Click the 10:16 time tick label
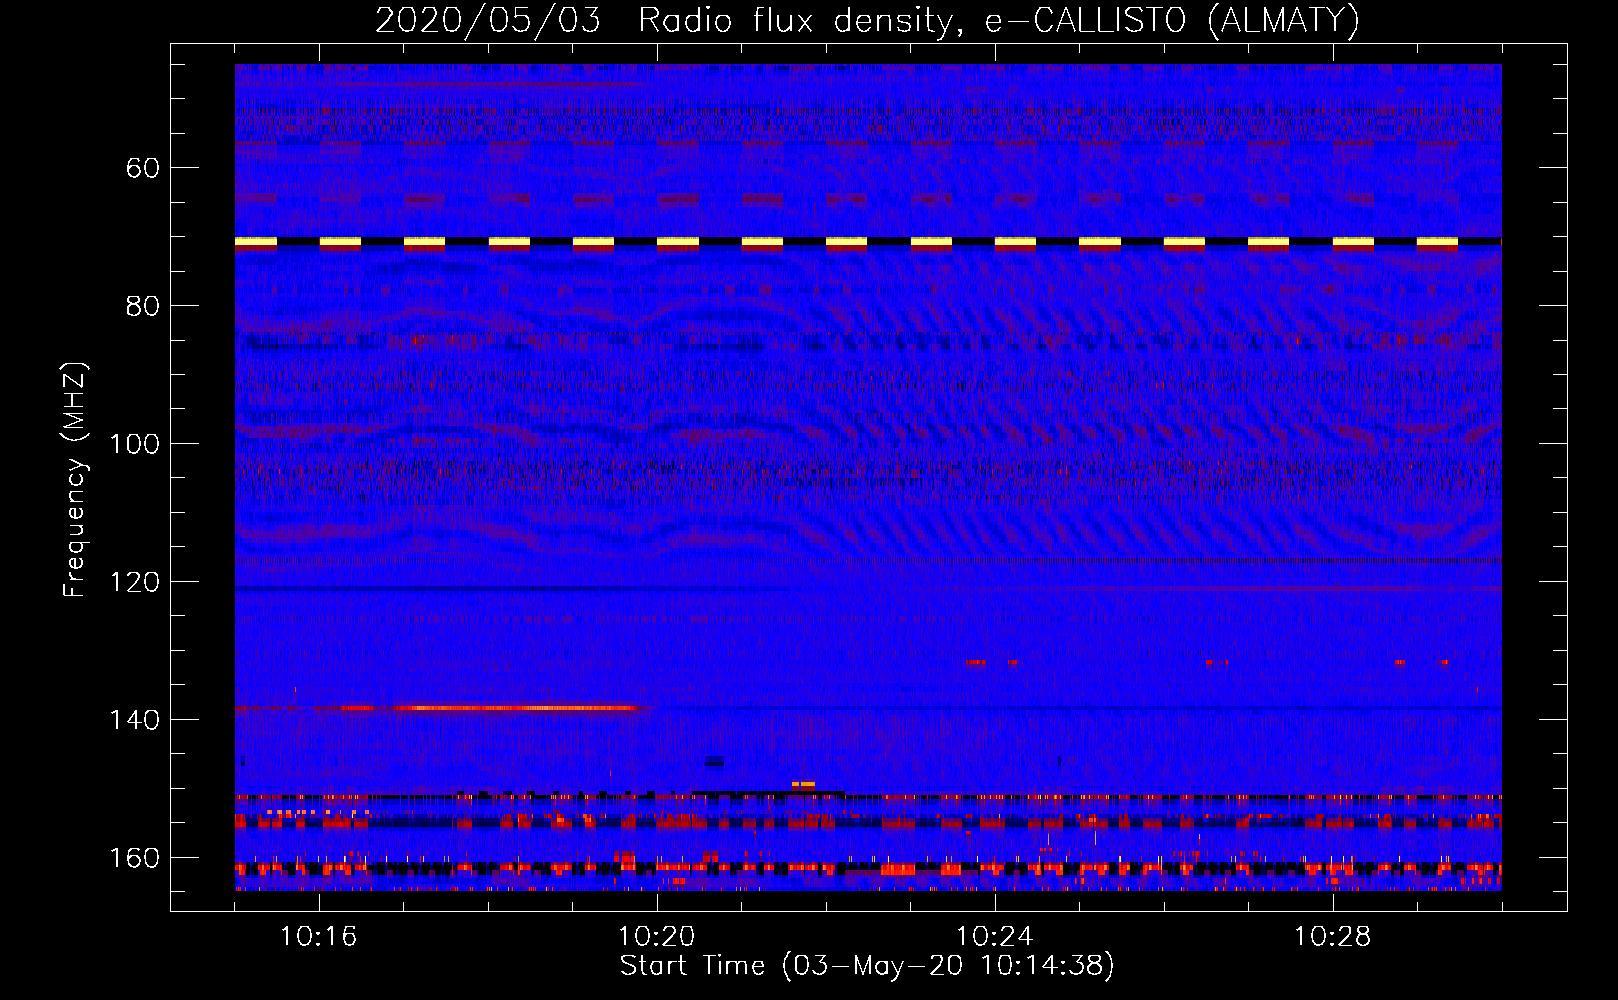 pyautogui.click(x=319, y=937)
